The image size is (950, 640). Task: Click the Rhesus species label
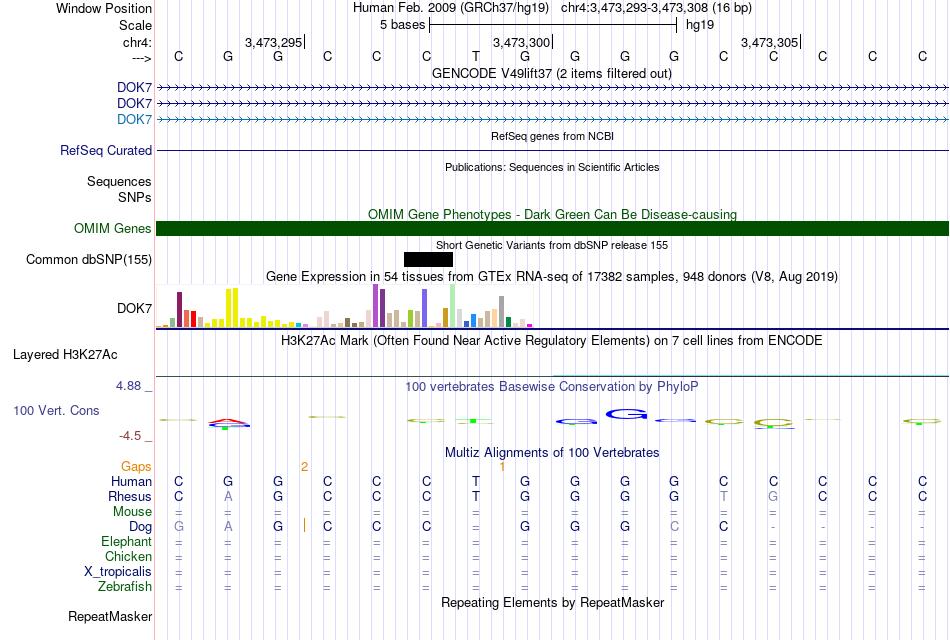tap(130, 496)
